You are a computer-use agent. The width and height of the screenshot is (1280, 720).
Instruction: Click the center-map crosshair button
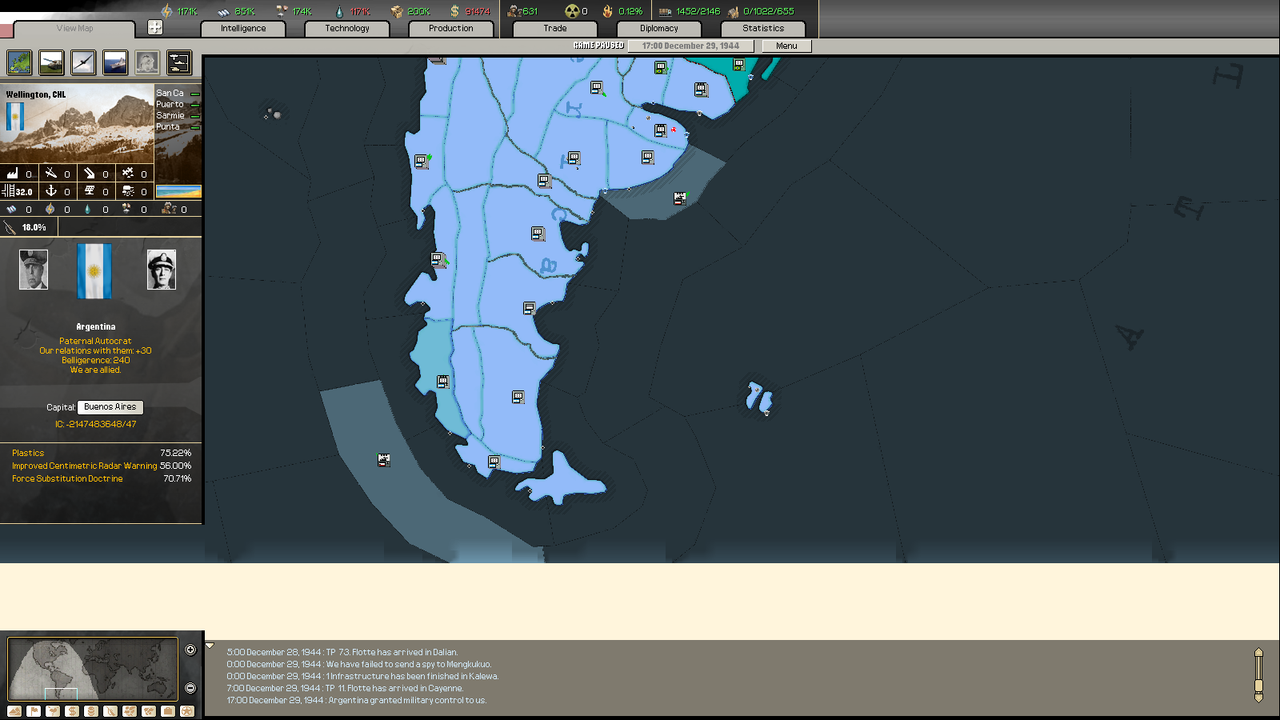(155, 28)
